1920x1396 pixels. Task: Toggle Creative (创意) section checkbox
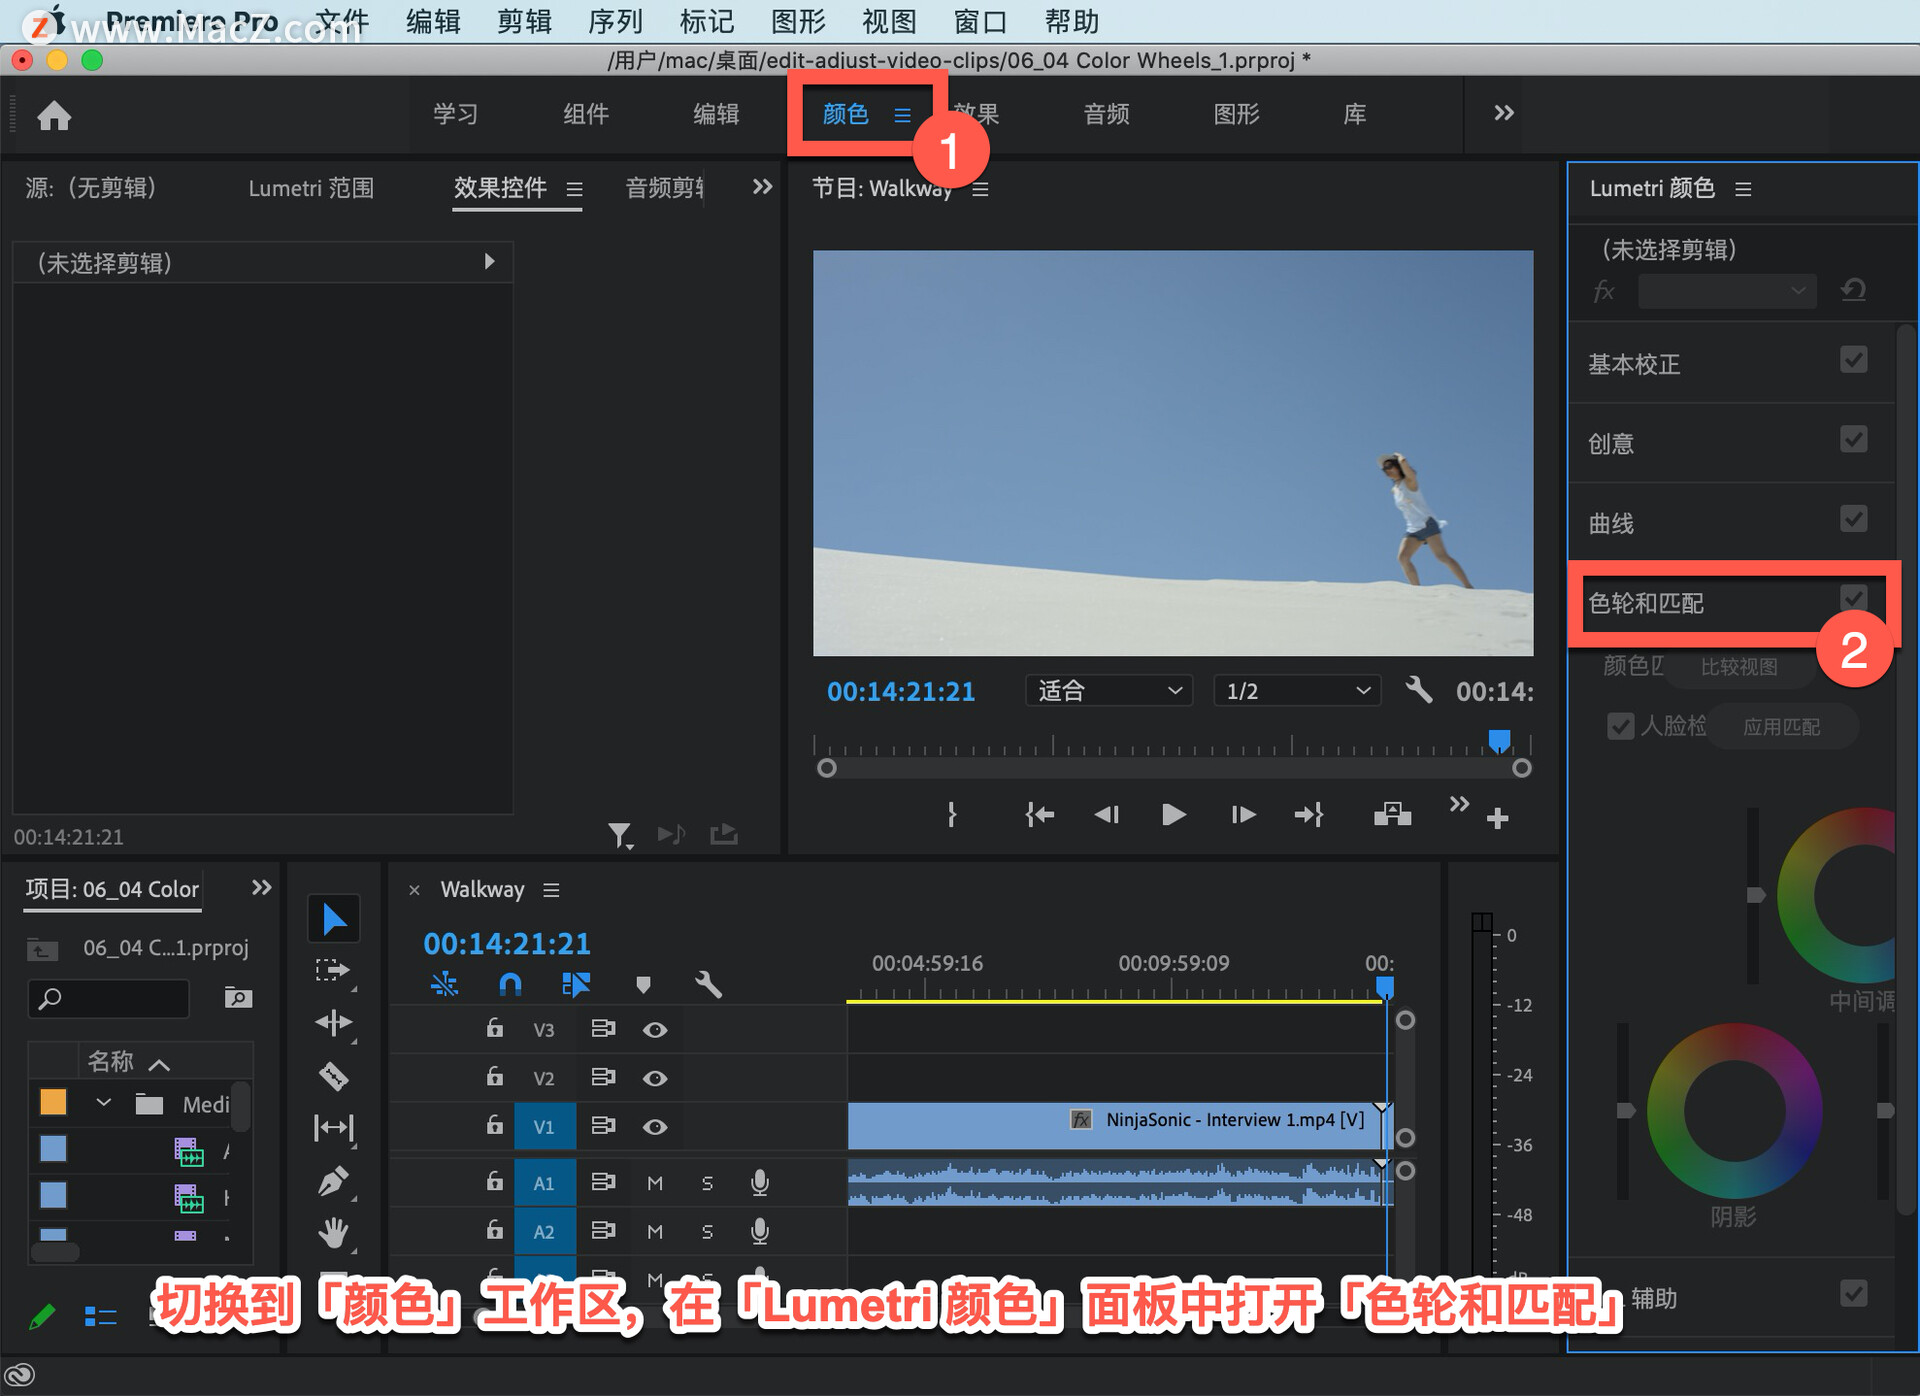coord(1854,440)
